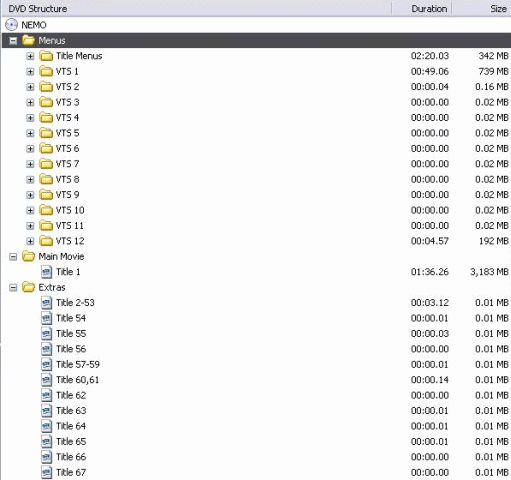Viewport: 511px width, 480px height.
Task: Click the VTS 5 folder icon
Action: (x=46, y=133)
